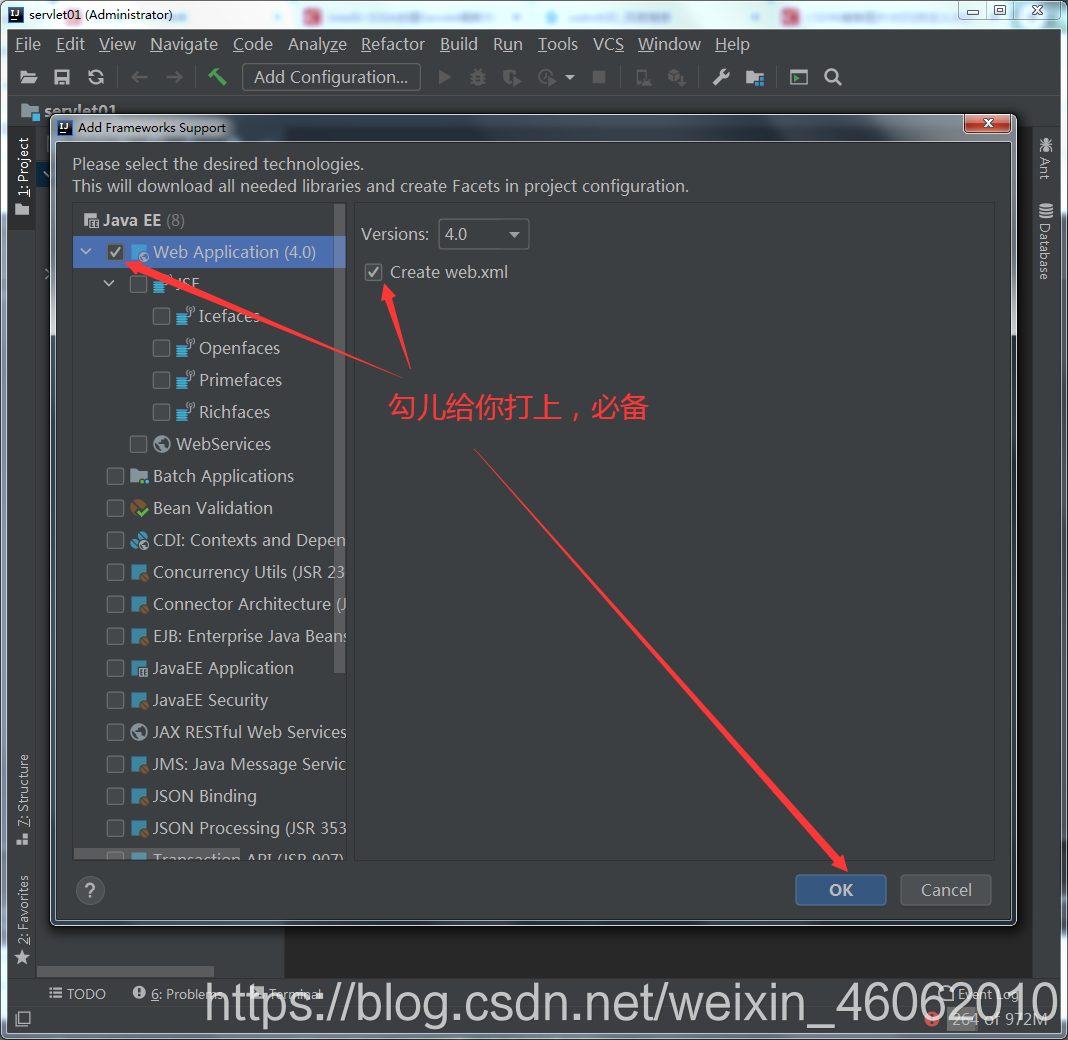Click the Project Structure icon
The height and width of the screenshot is (1040, 1068).
point(755,78)
